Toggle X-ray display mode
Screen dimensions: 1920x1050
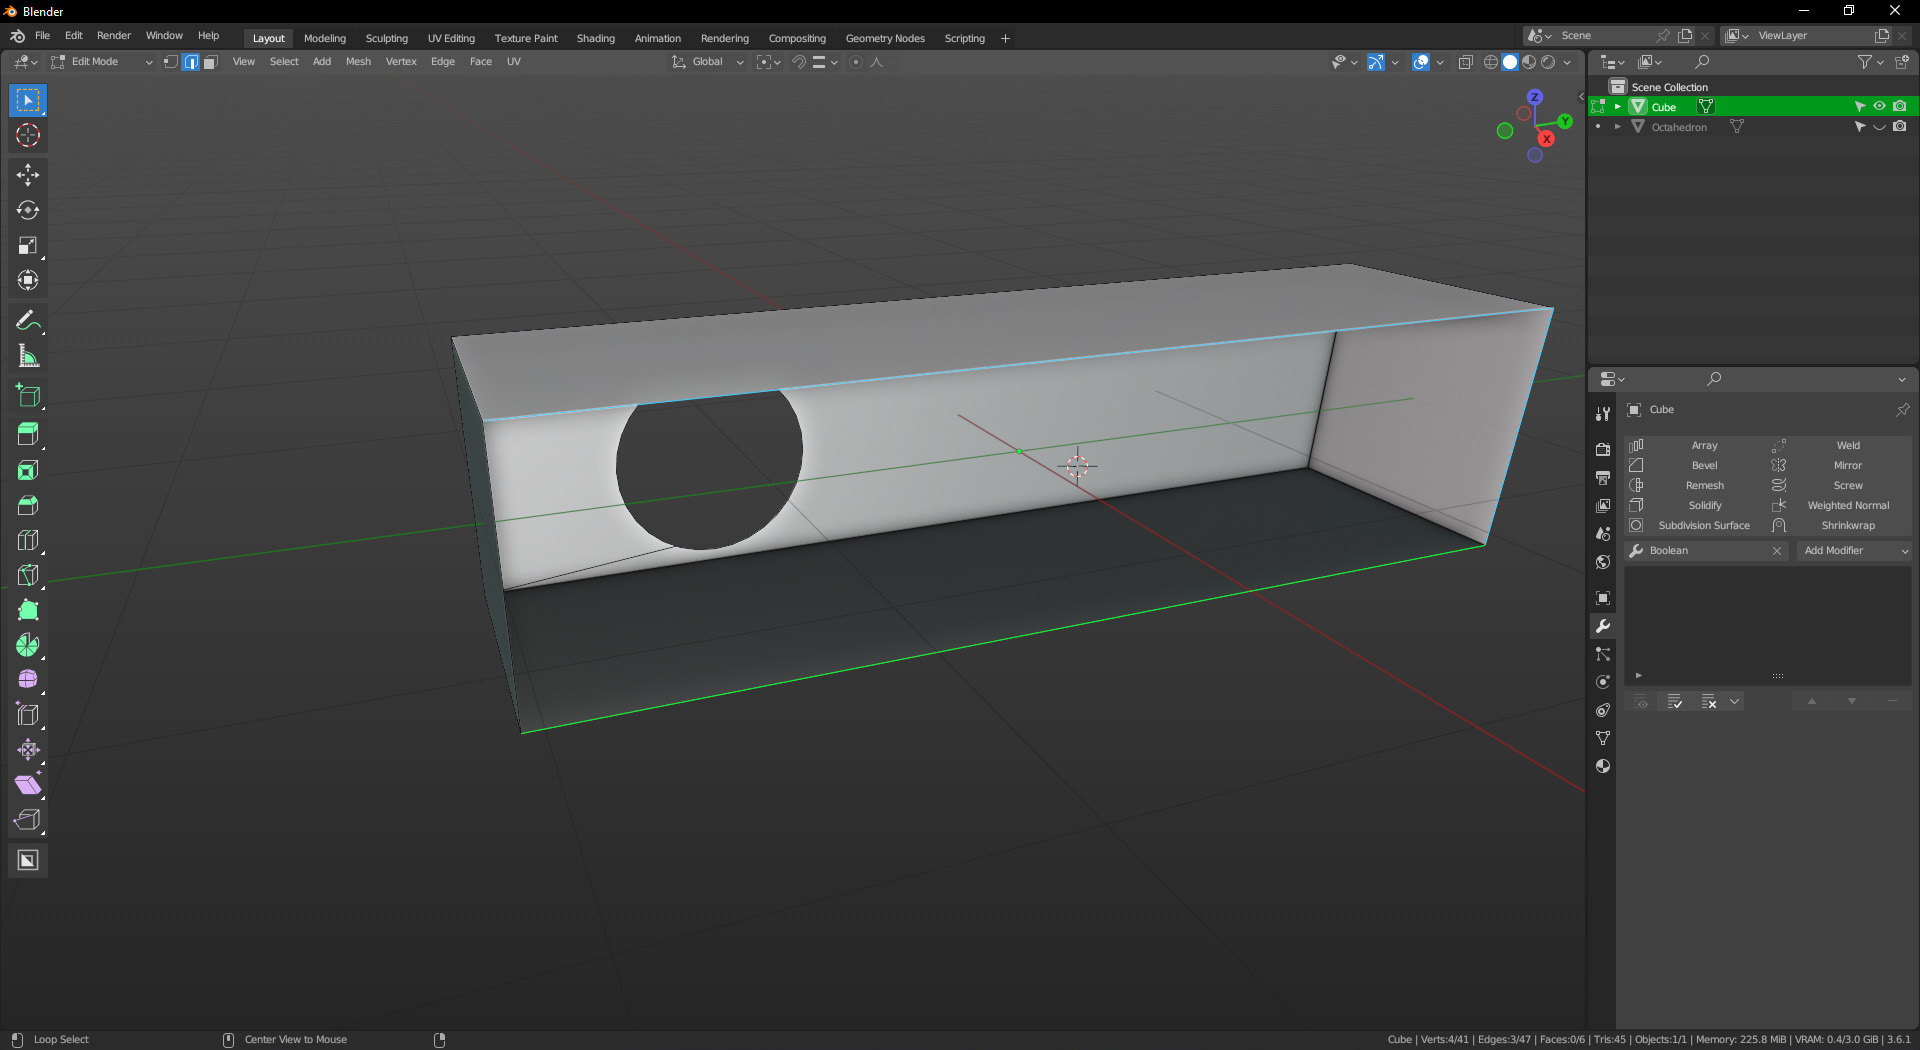(1465, 62)
